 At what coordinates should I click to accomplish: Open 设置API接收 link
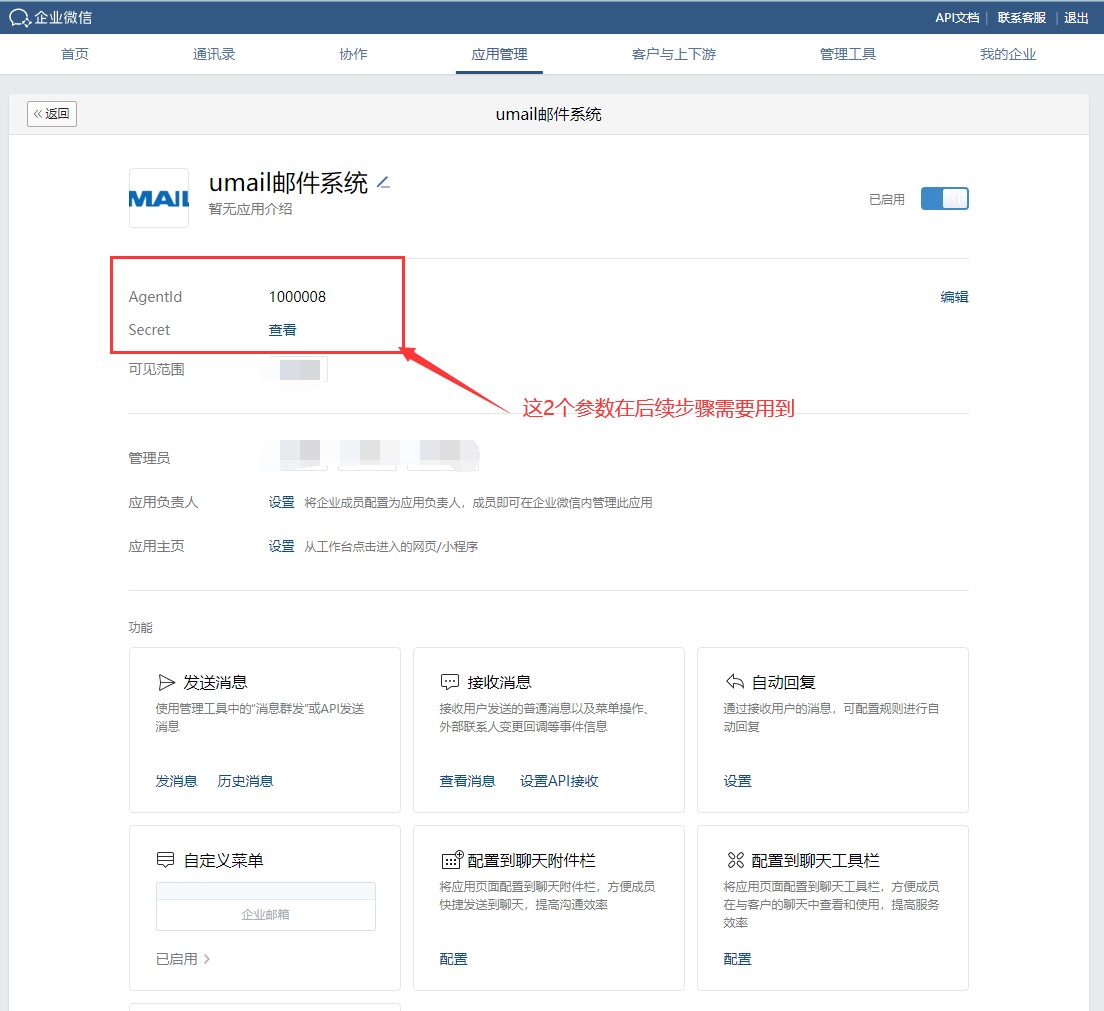click(x=559, y=781)
